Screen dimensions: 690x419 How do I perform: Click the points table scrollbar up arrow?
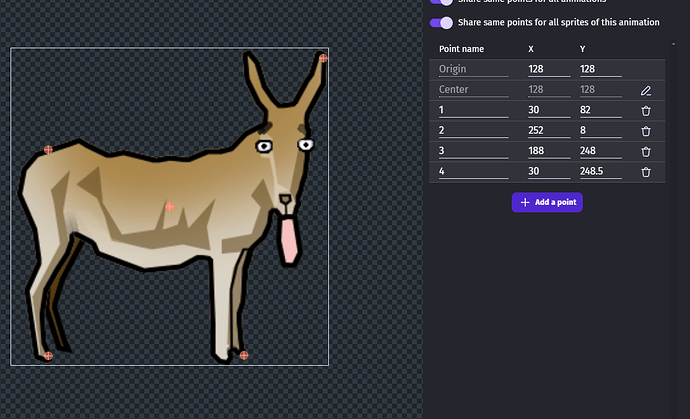point(673,44)
